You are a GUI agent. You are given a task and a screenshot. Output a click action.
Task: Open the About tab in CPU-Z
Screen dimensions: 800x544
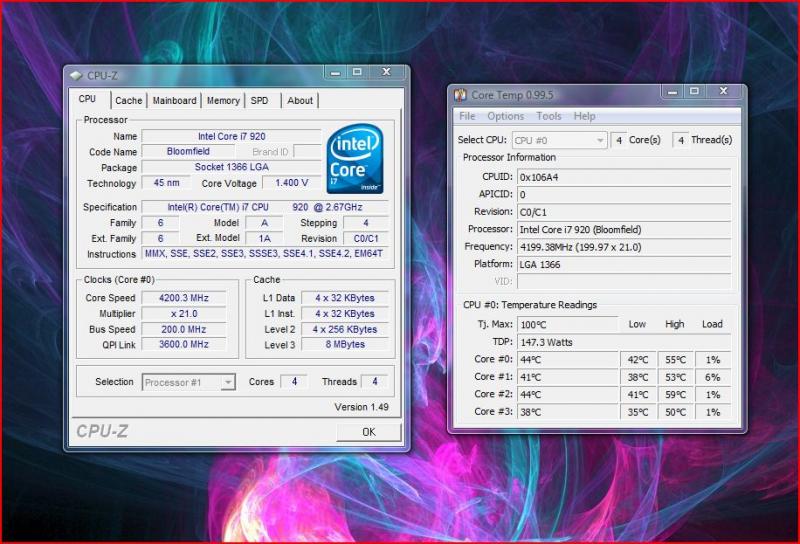[x=300, y=101]
